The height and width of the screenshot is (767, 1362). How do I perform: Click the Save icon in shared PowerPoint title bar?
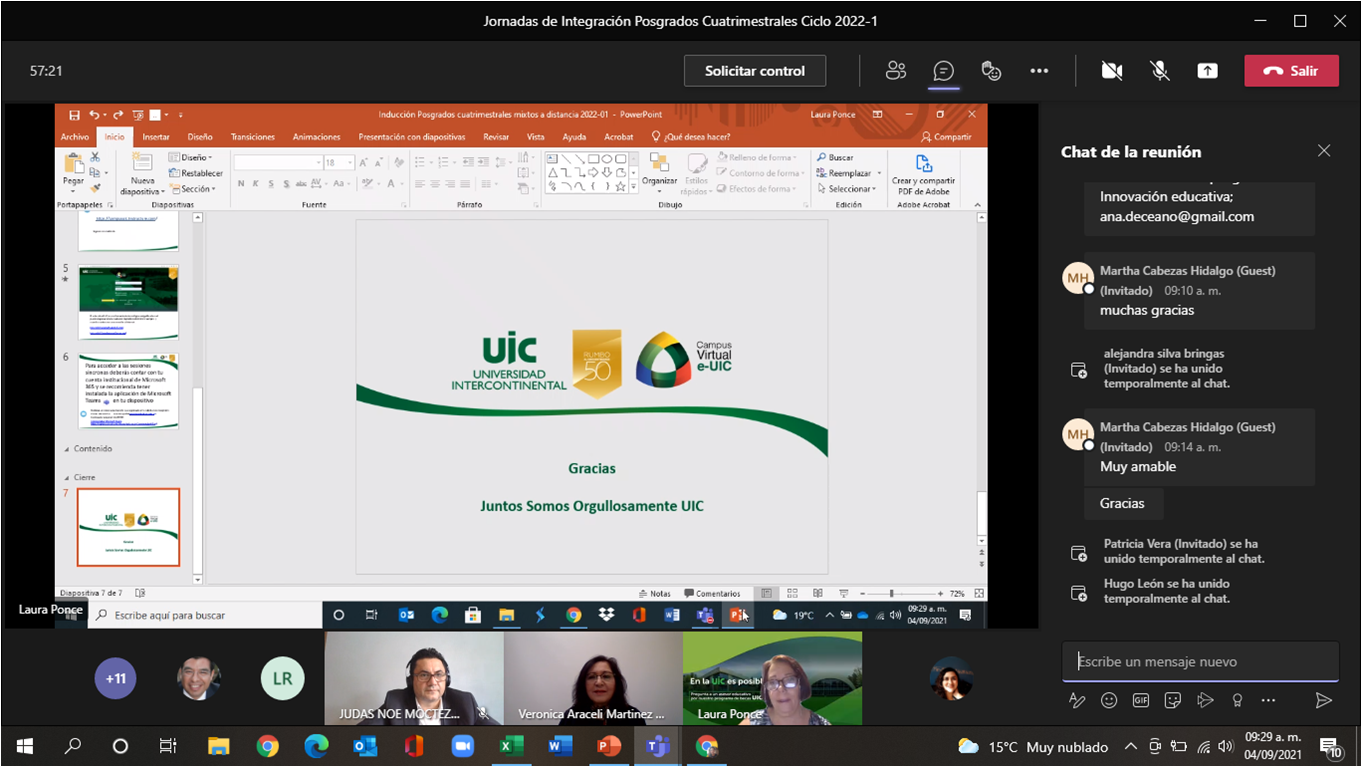click(x=74, y=115)
